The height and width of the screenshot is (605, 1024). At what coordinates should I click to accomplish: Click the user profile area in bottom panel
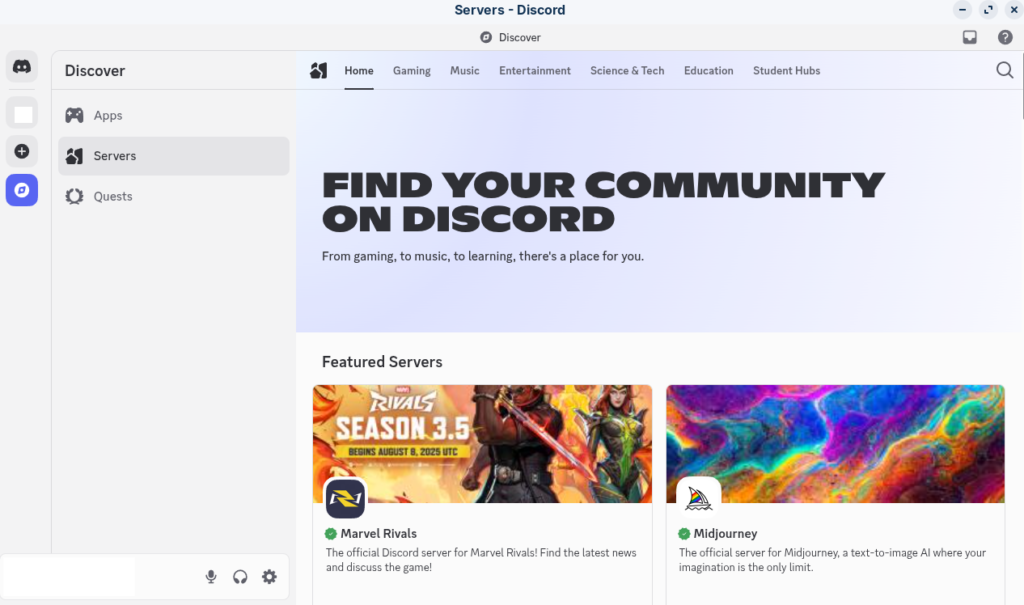69,577
